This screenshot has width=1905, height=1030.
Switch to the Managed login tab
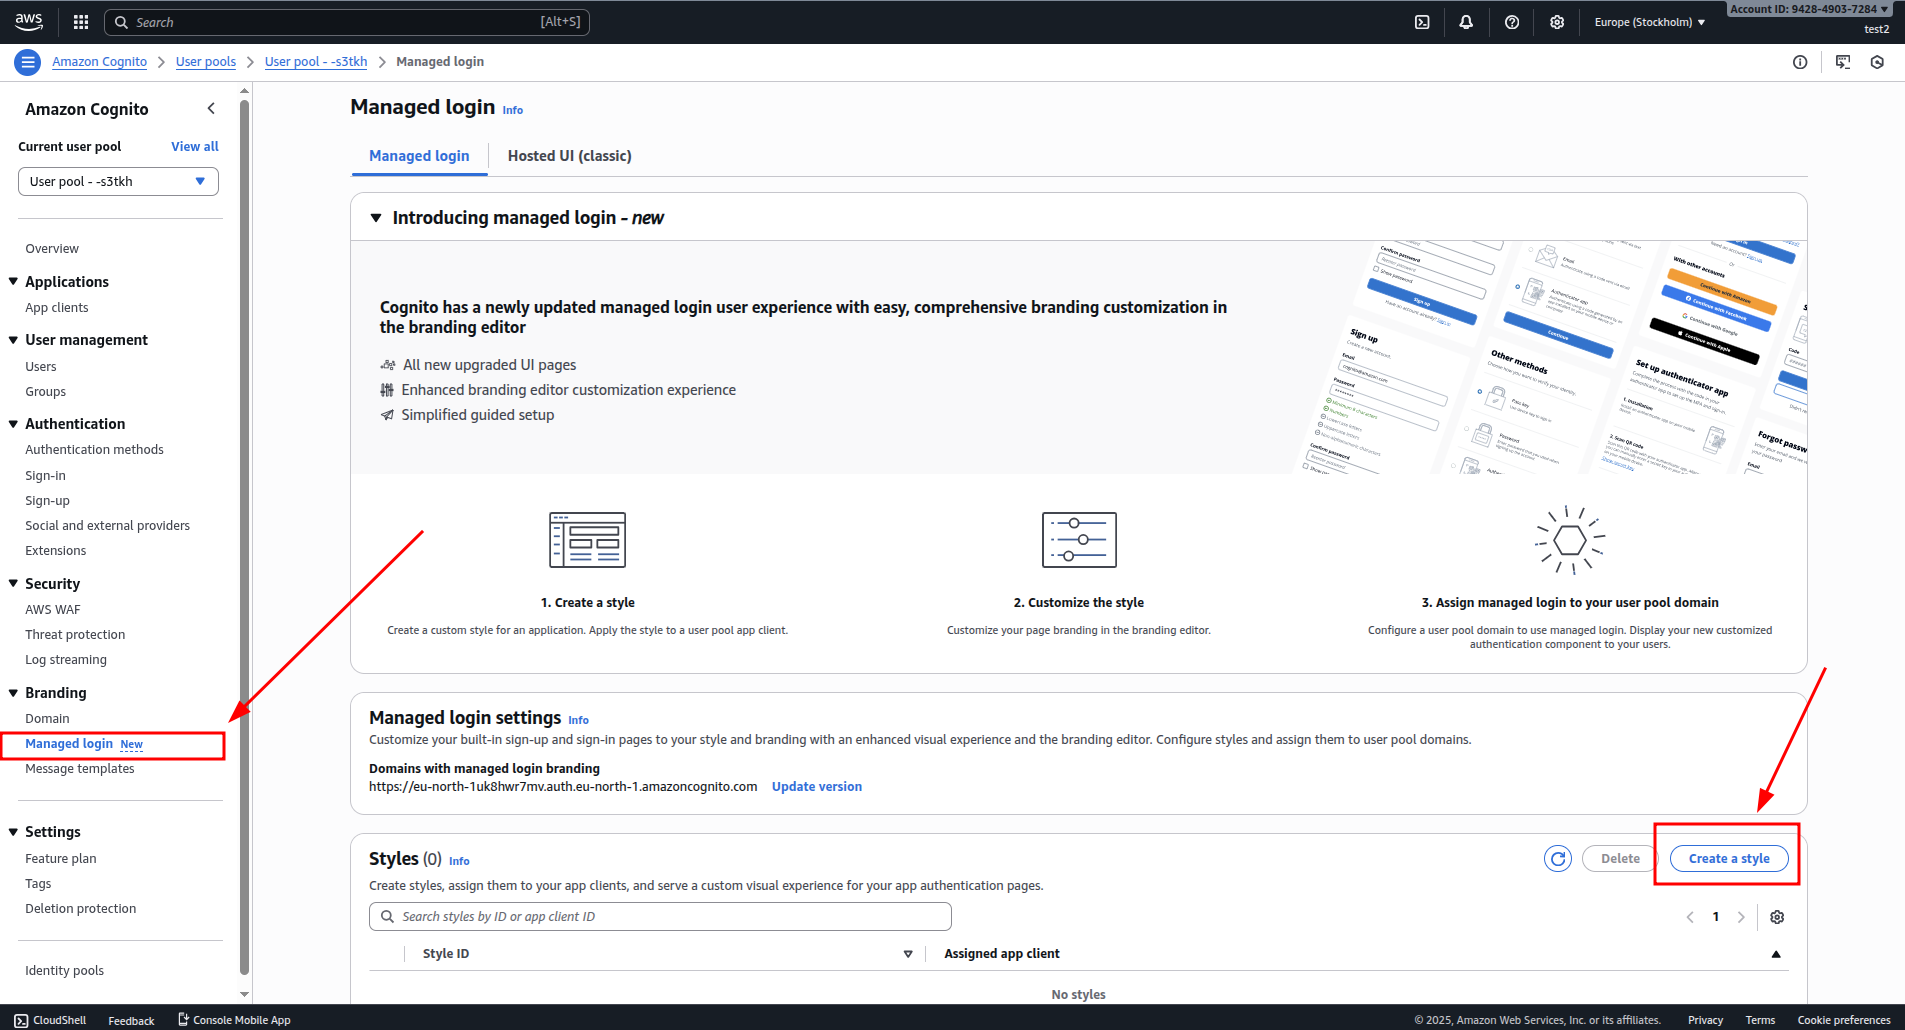click(419, 156)
